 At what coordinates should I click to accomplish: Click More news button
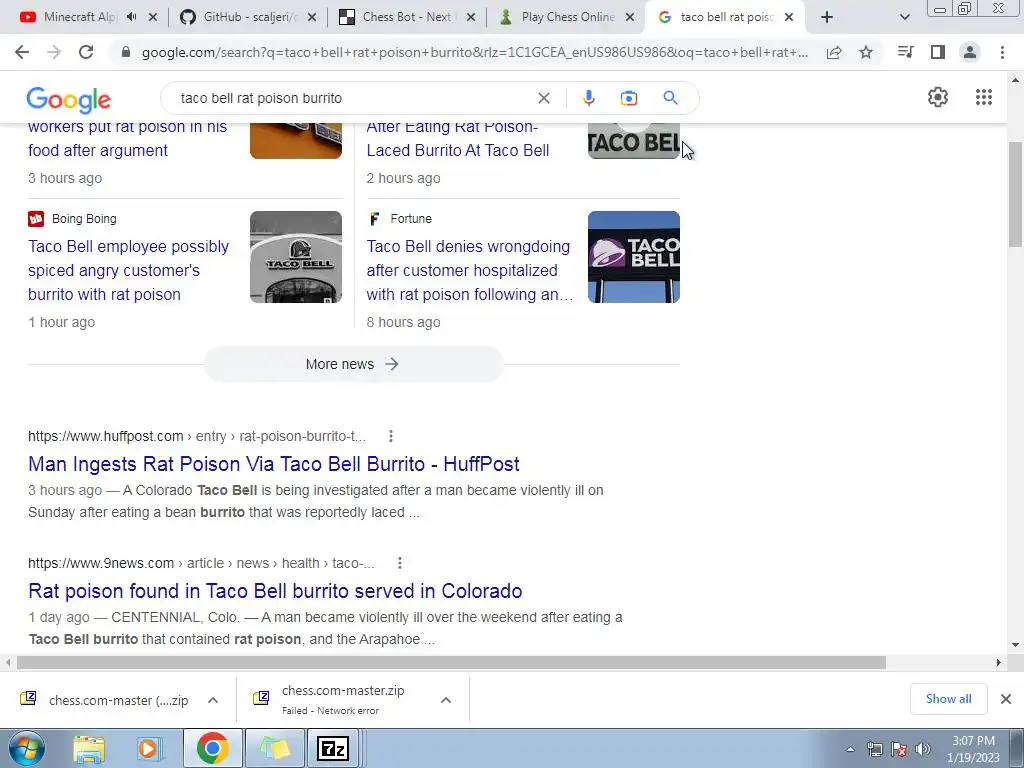click(x=353, y=364)
